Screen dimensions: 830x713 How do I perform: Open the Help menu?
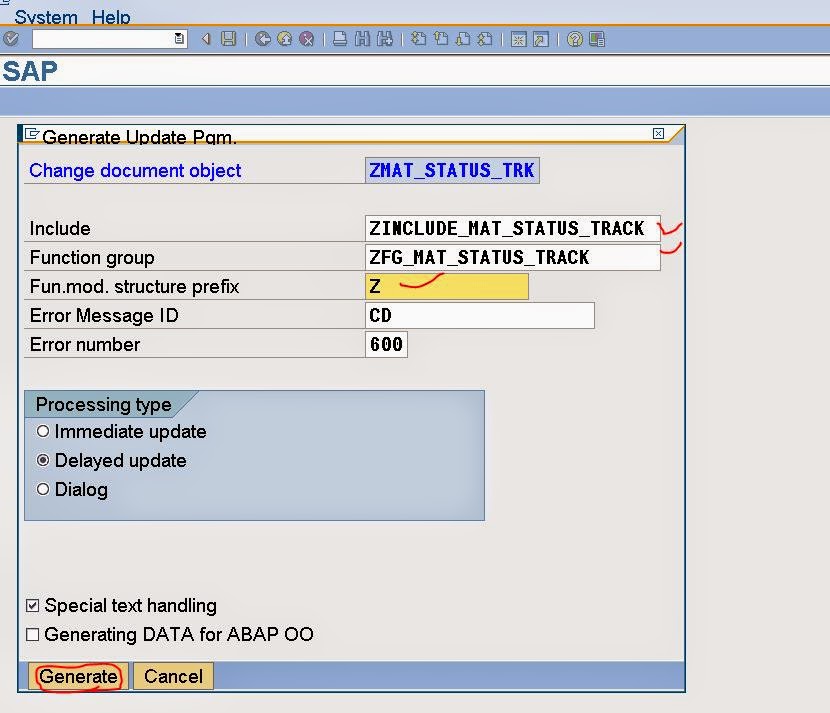click(x=110, y=17)
